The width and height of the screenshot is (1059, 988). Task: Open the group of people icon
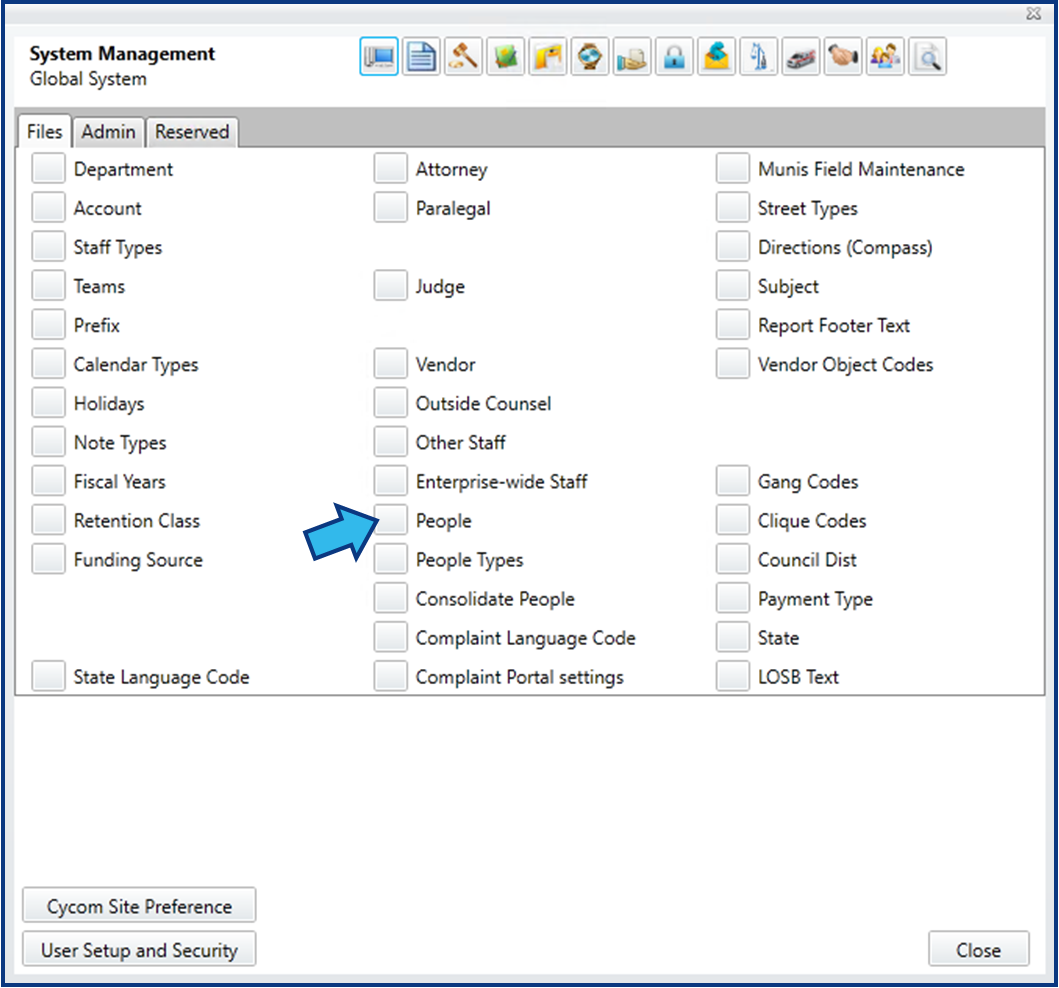pos(885,57)
